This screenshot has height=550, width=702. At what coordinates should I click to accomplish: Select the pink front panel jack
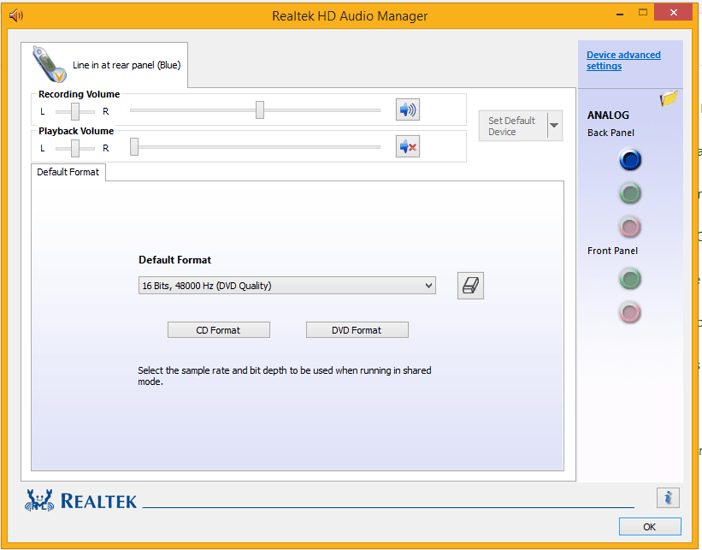tap(630, 312)
